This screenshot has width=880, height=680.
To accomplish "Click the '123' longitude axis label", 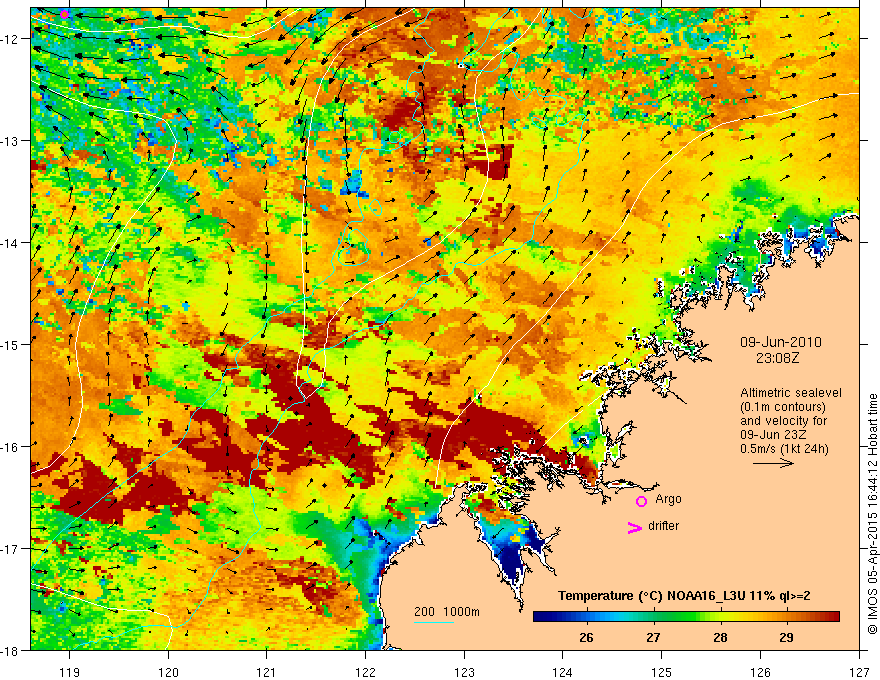I will pyautogui.click(x=464, y=672).
